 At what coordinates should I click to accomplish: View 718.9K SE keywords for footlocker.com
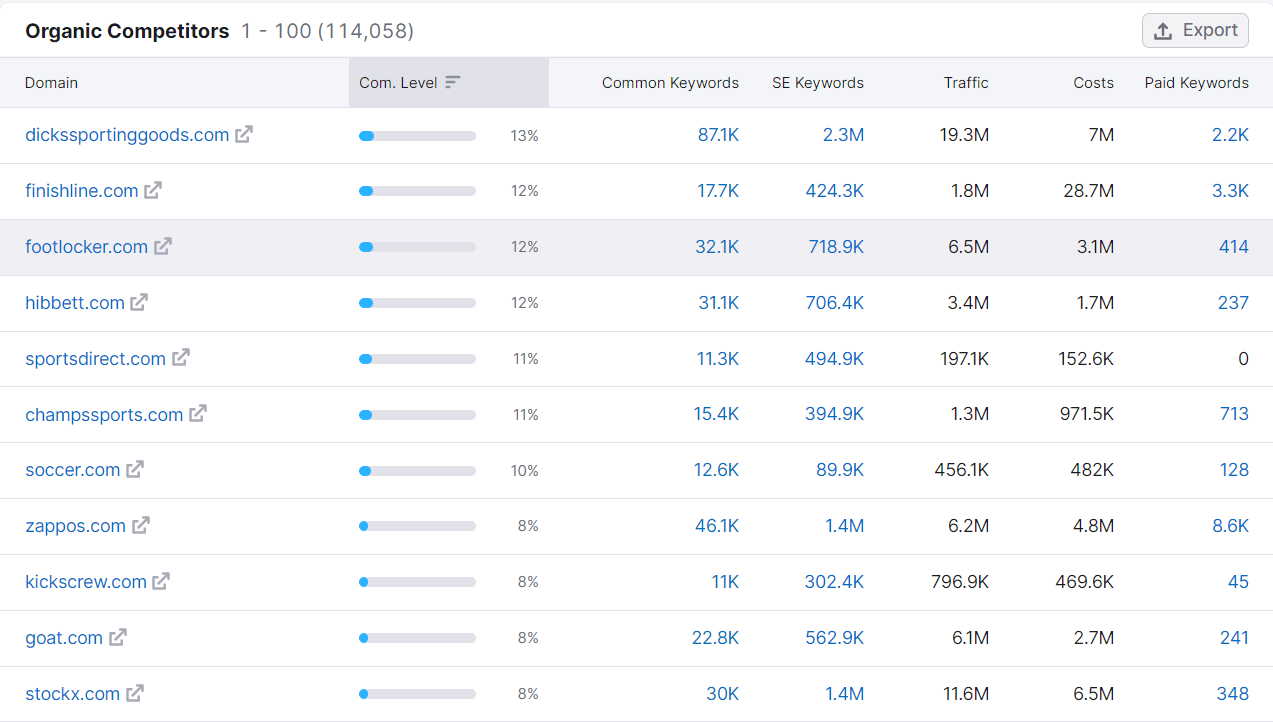[x=836, y=246]
